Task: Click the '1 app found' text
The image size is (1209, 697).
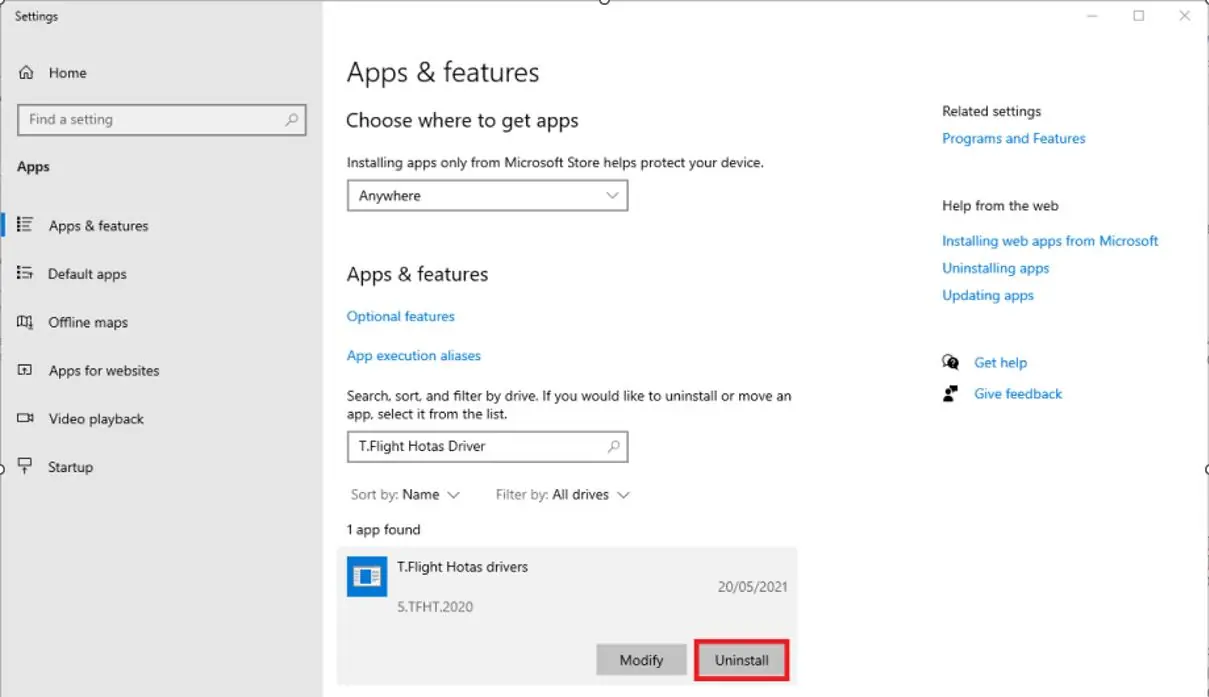Action: [383, 530]
